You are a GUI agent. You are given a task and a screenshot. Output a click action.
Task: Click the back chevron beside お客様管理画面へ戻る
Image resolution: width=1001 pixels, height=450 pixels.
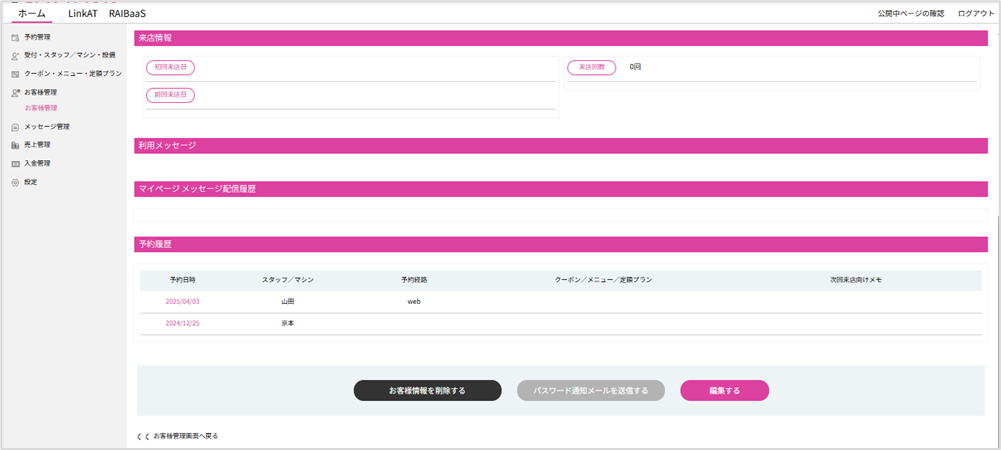pos(142,436)
